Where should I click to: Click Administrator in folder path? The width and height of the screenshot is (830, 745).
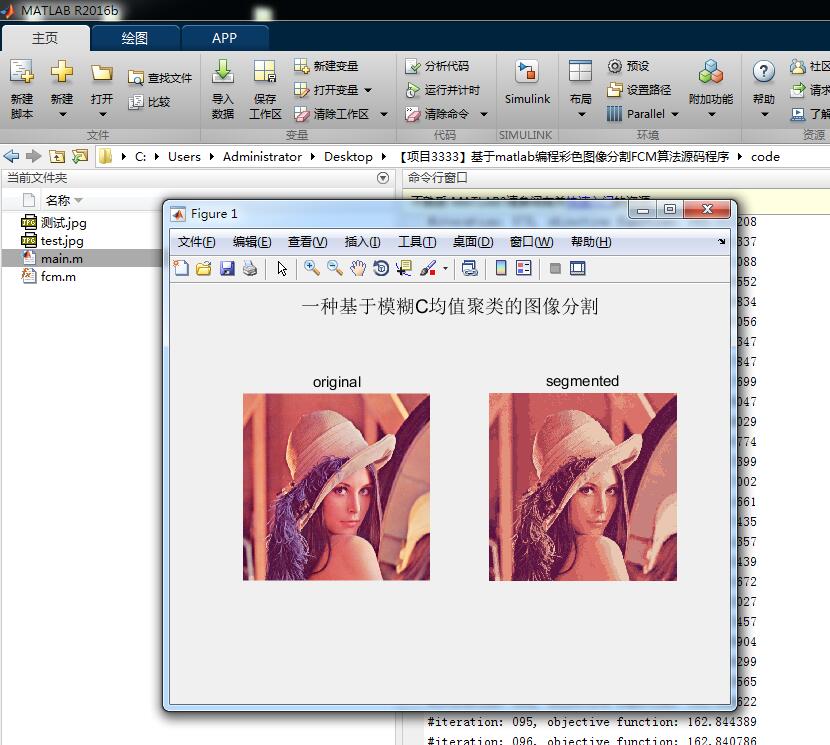262,157
